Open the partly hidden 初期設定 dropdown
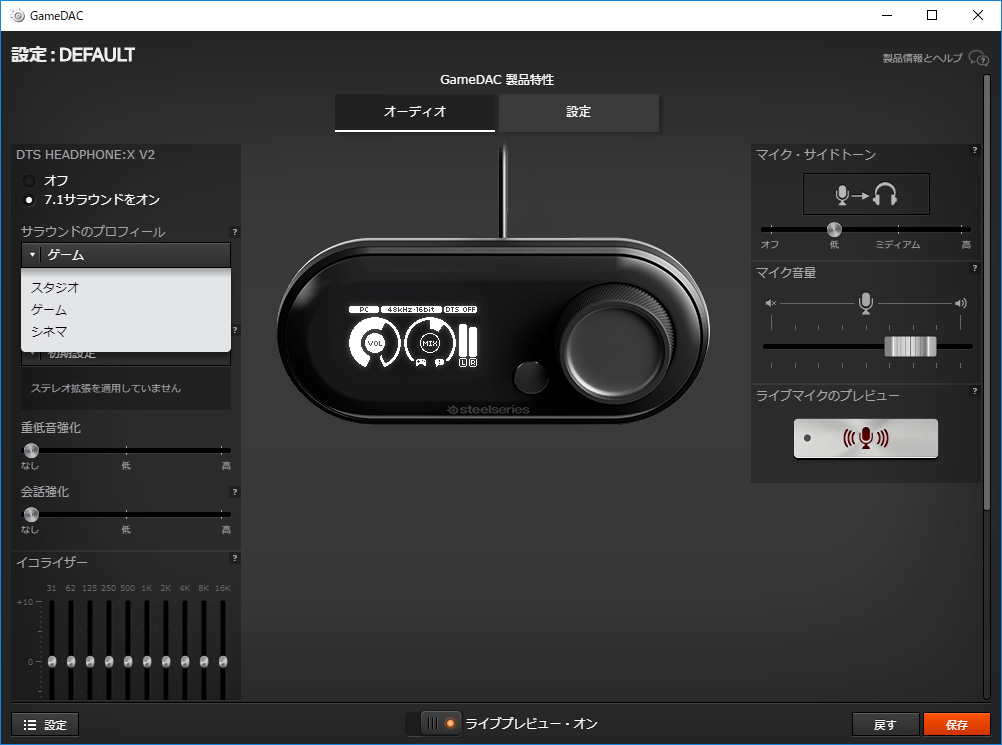Viewport: 1002px width, 745px height. pyautogui.click(x=126, y=358)
